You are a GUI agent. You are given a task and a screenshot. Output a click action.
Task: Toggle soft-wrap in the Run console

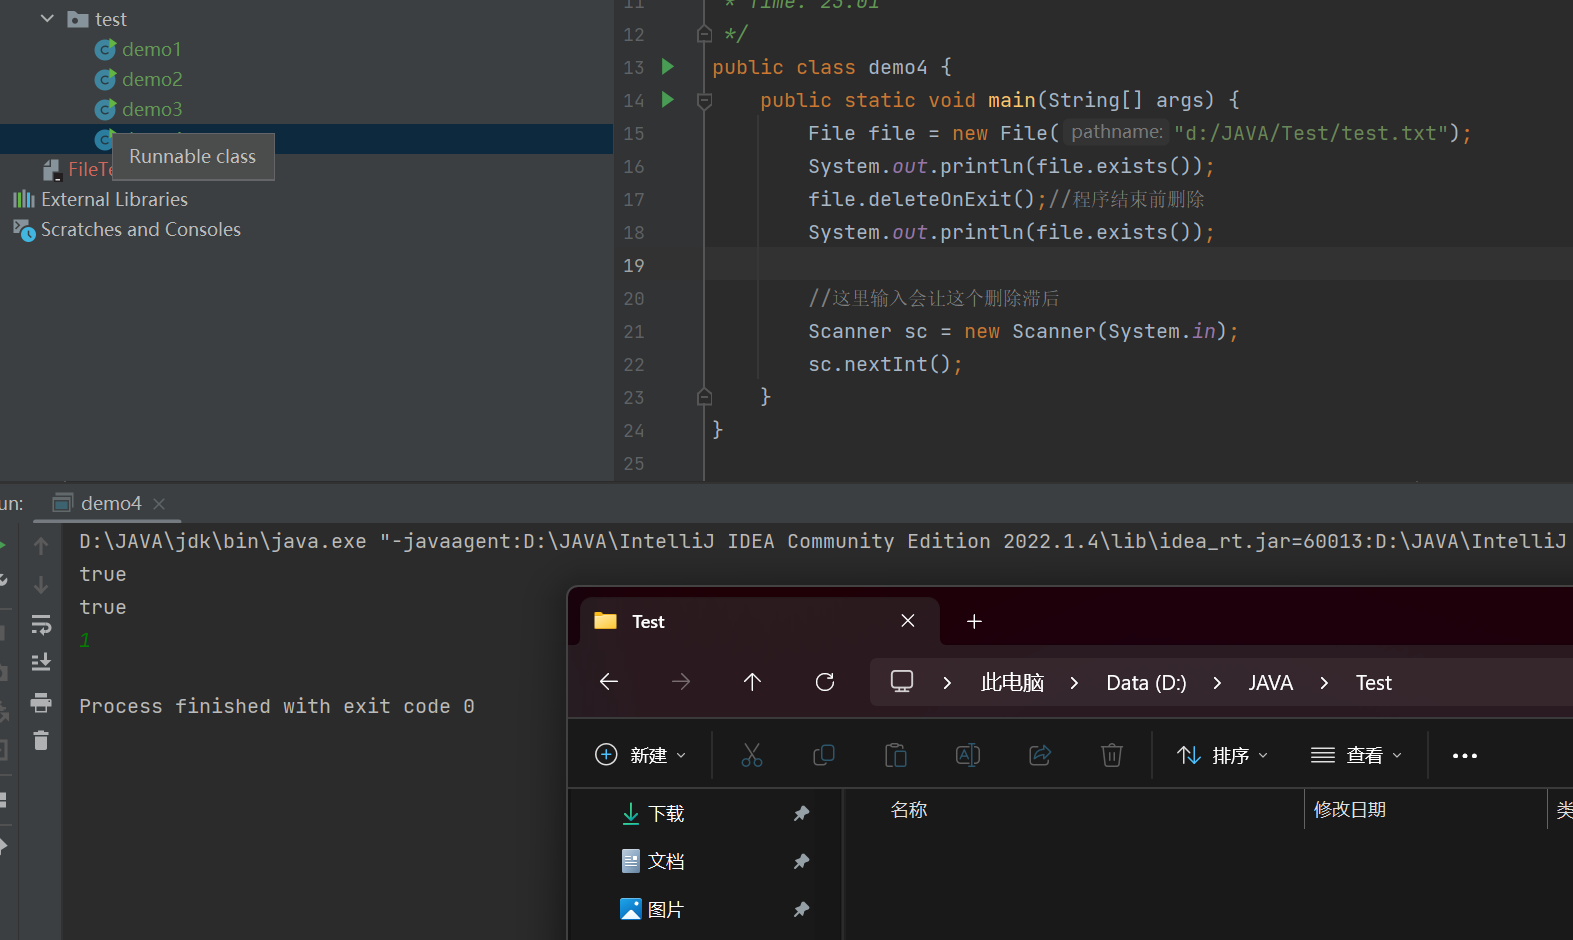pyautogui.click(x=41, y=624)
